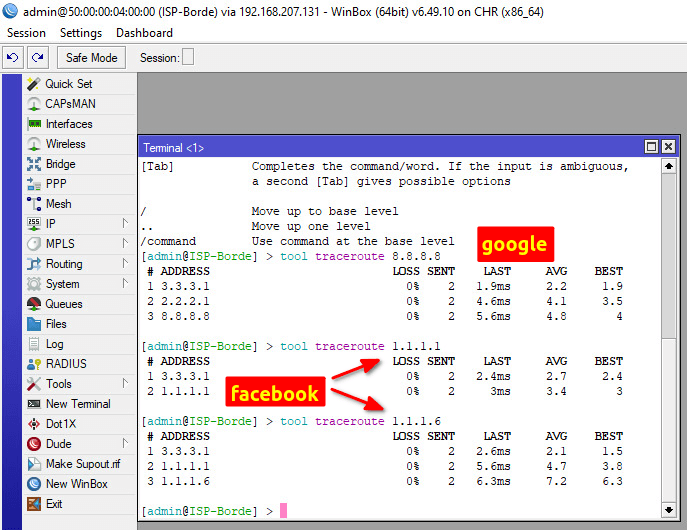This screenshot has width=687, height=530.
Task: Open the Session menu
Action: (26, 33)
